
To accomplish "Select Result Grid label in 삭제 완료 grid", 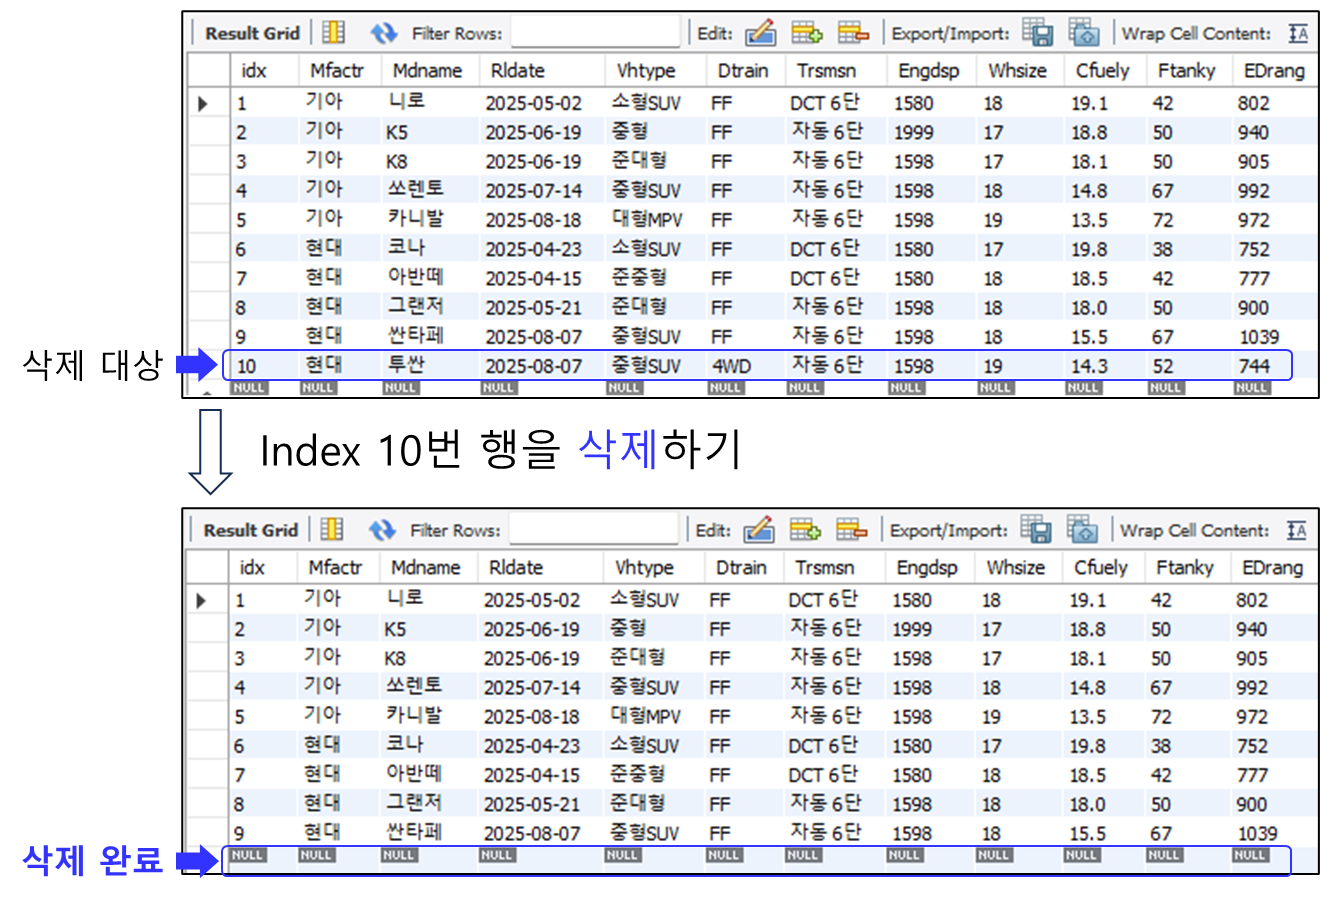I will 250,530.
